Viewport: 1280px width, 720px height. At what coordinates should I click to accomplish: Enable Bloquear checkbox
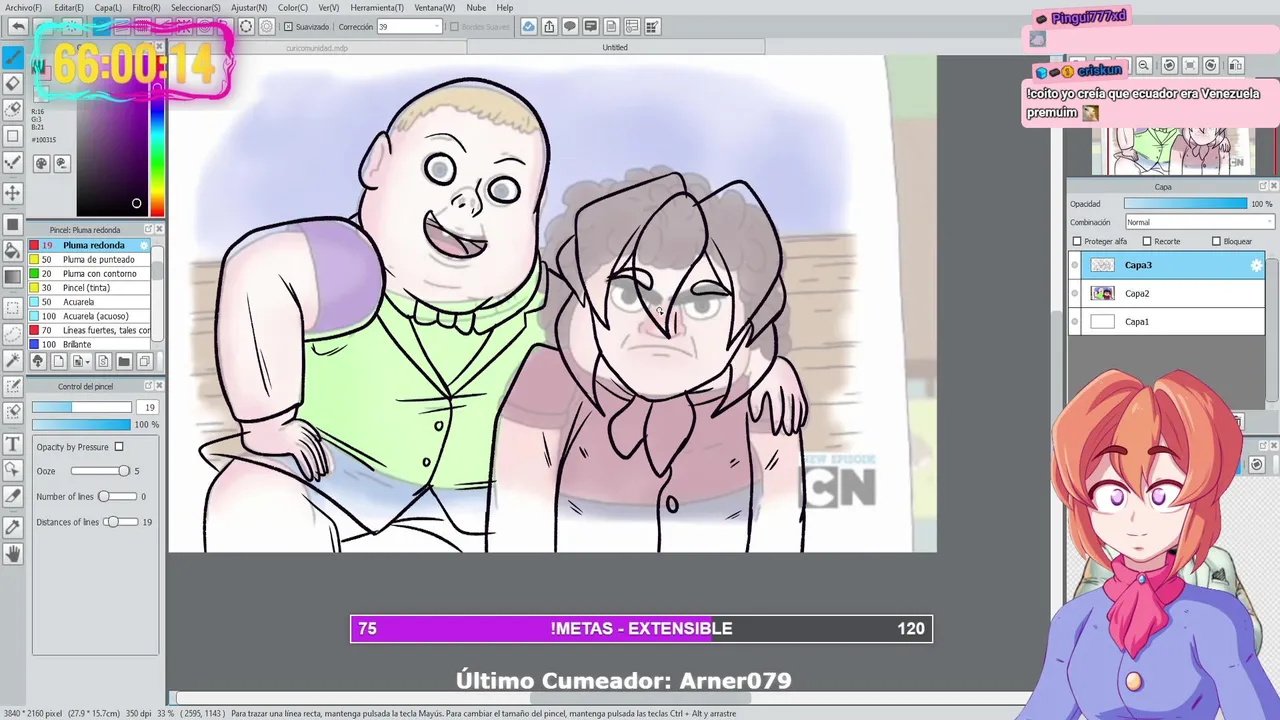click(x=1216, y=241)
